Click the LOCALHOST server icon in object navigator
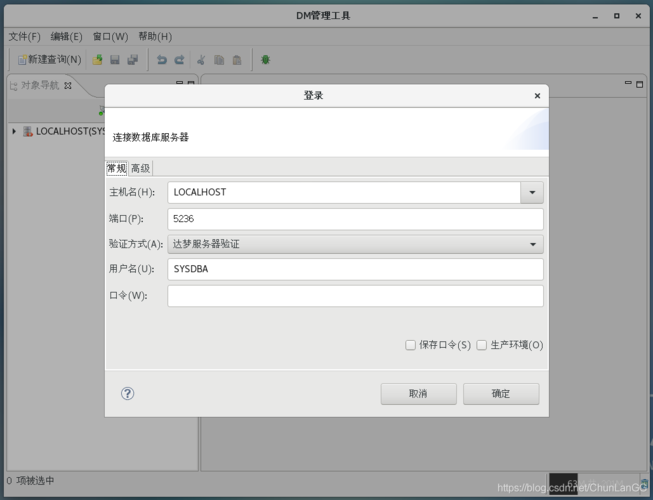The image size is (653, 500). click(x=27, y=132)
